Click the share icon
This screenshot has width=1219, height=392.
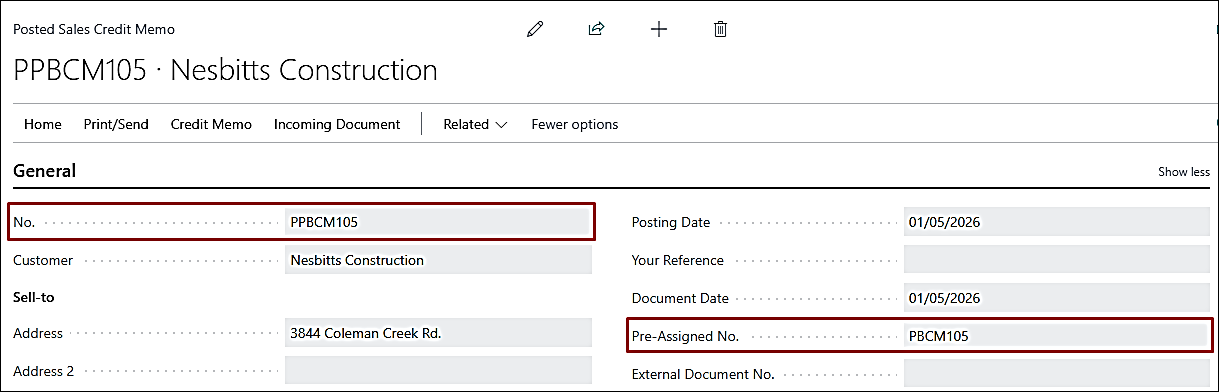coord(596,29)
